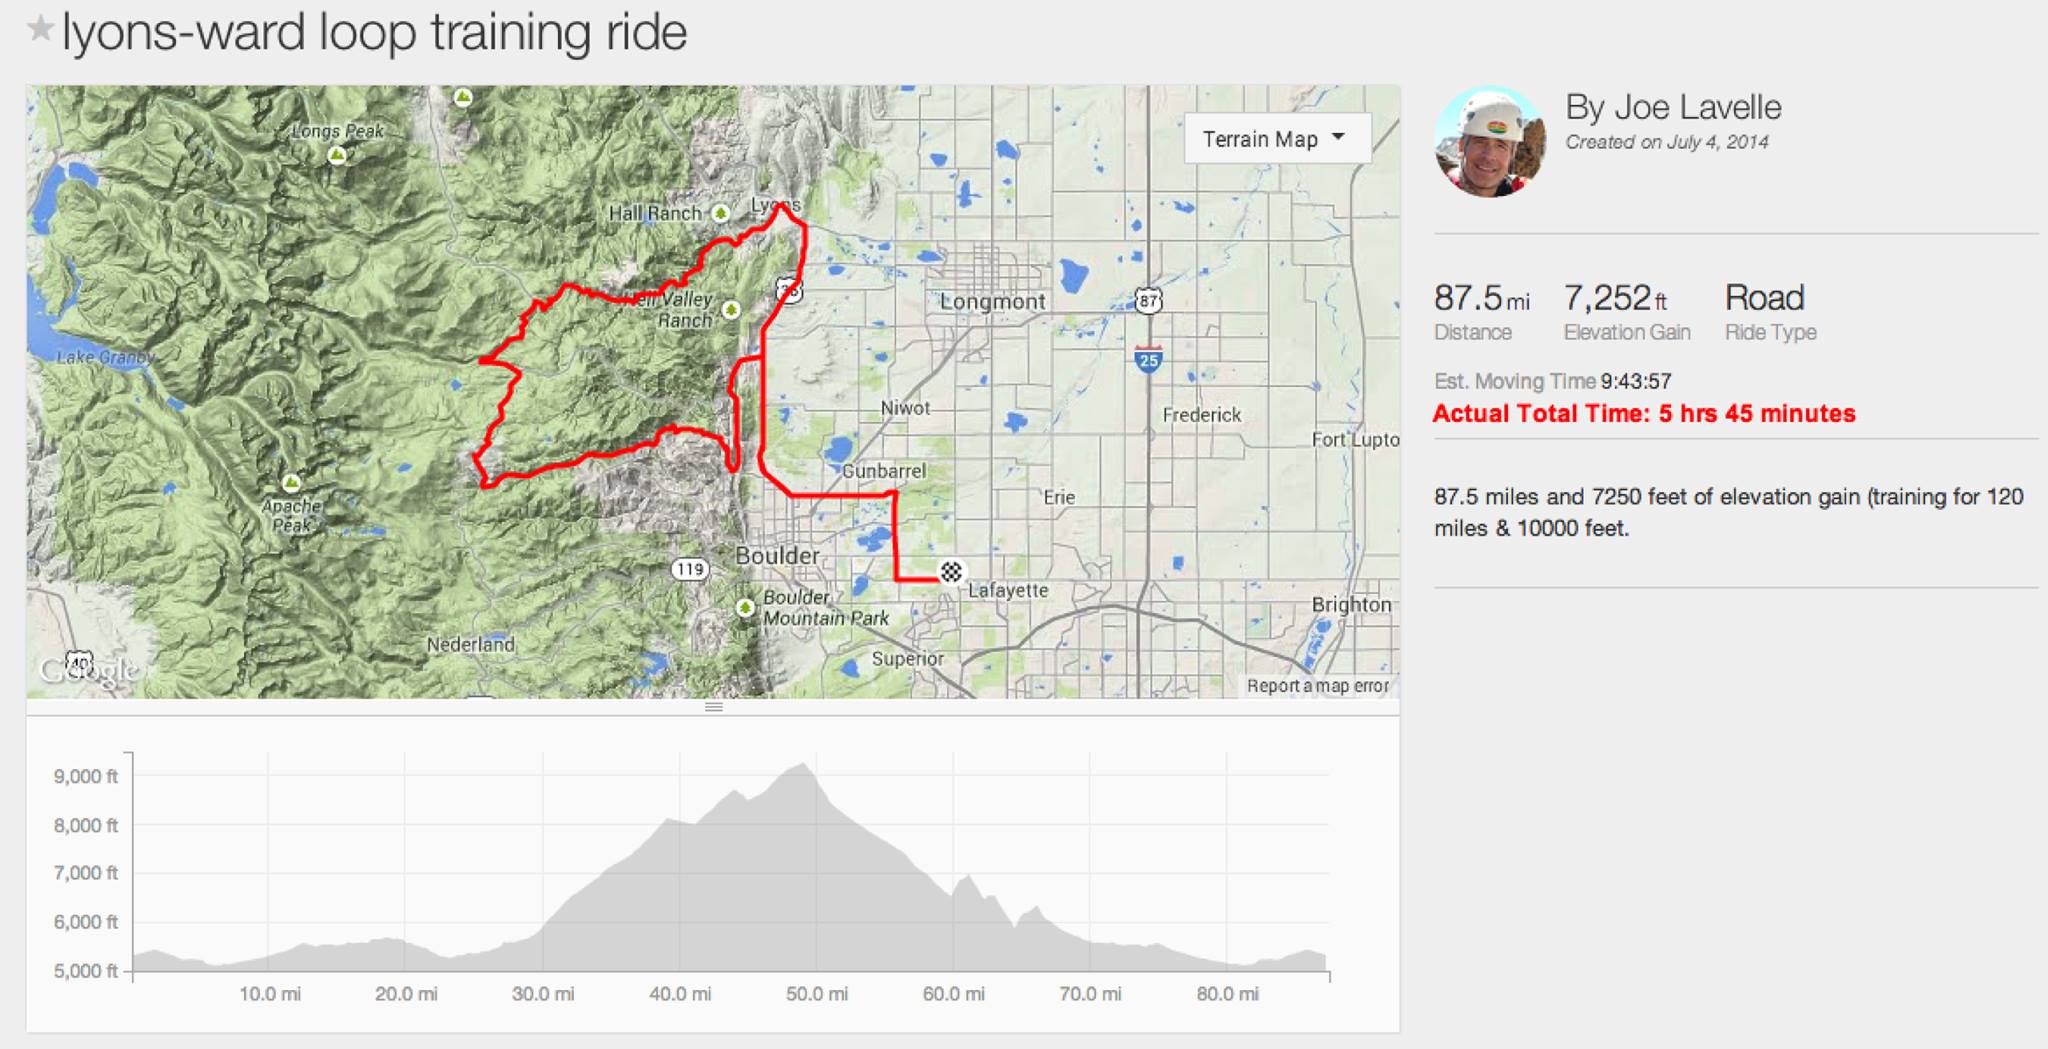Open the By Joe Lavelle author link
Image resolution: width=2048 pixels, height=1049 pixels.
(1673, 107)
